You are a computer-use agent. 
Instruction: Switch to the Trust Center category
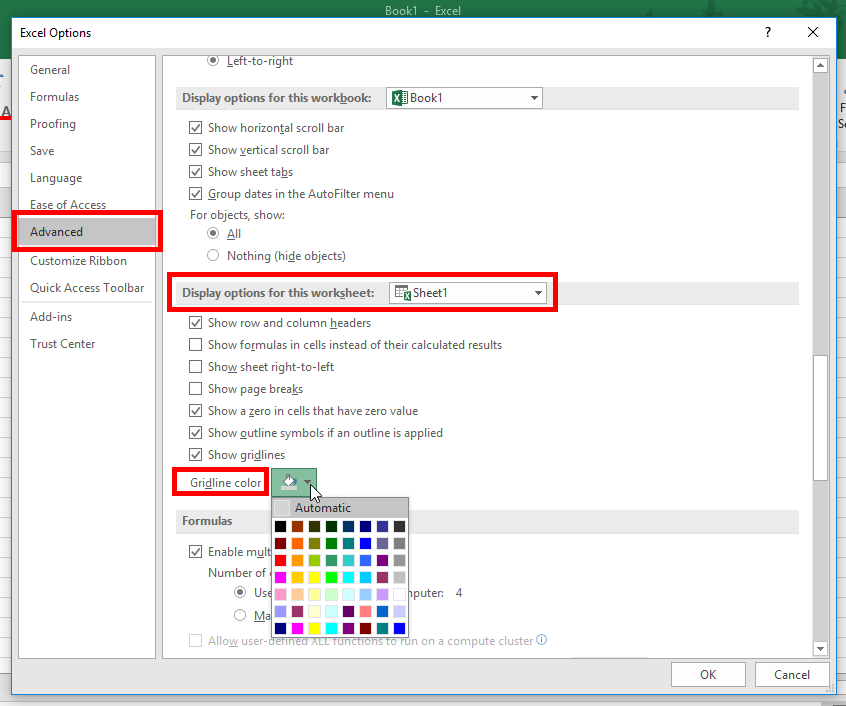[x=61, y=343]
